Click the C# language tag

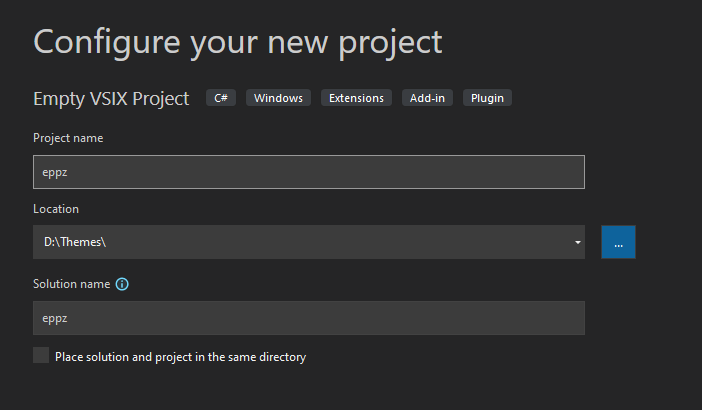221,98
